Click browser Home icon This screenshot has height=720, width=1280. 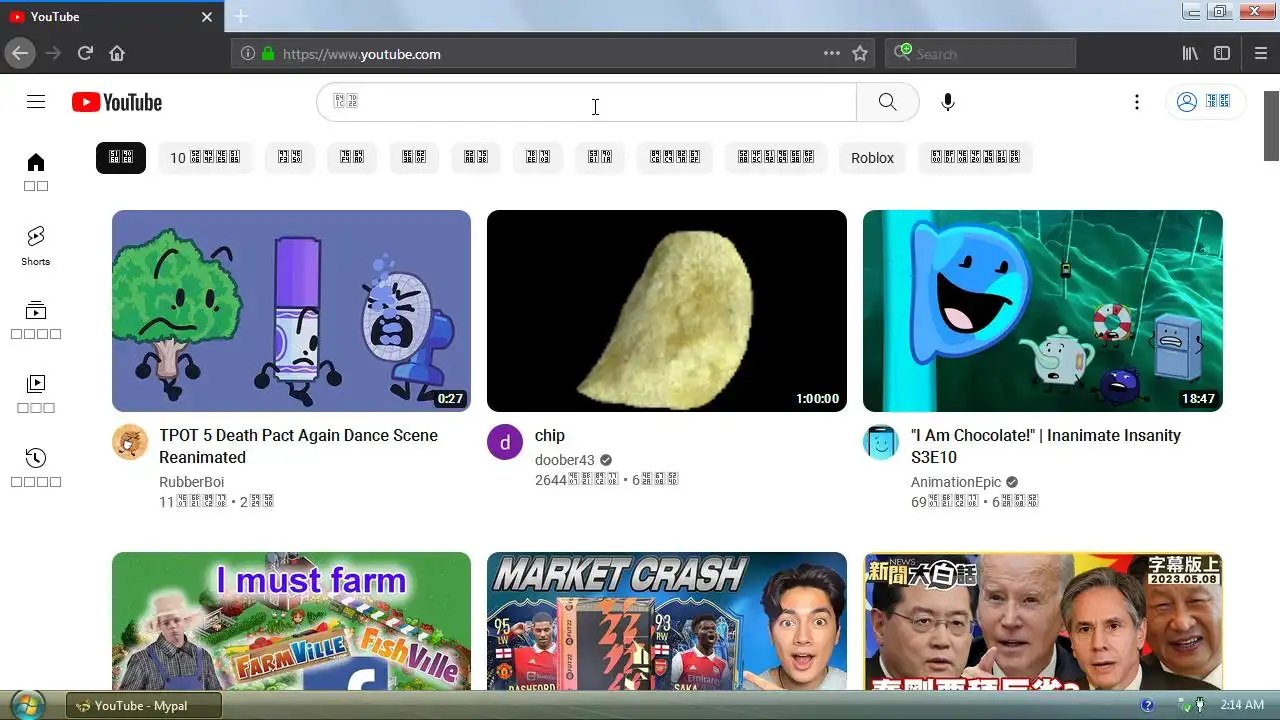(117, 54)
